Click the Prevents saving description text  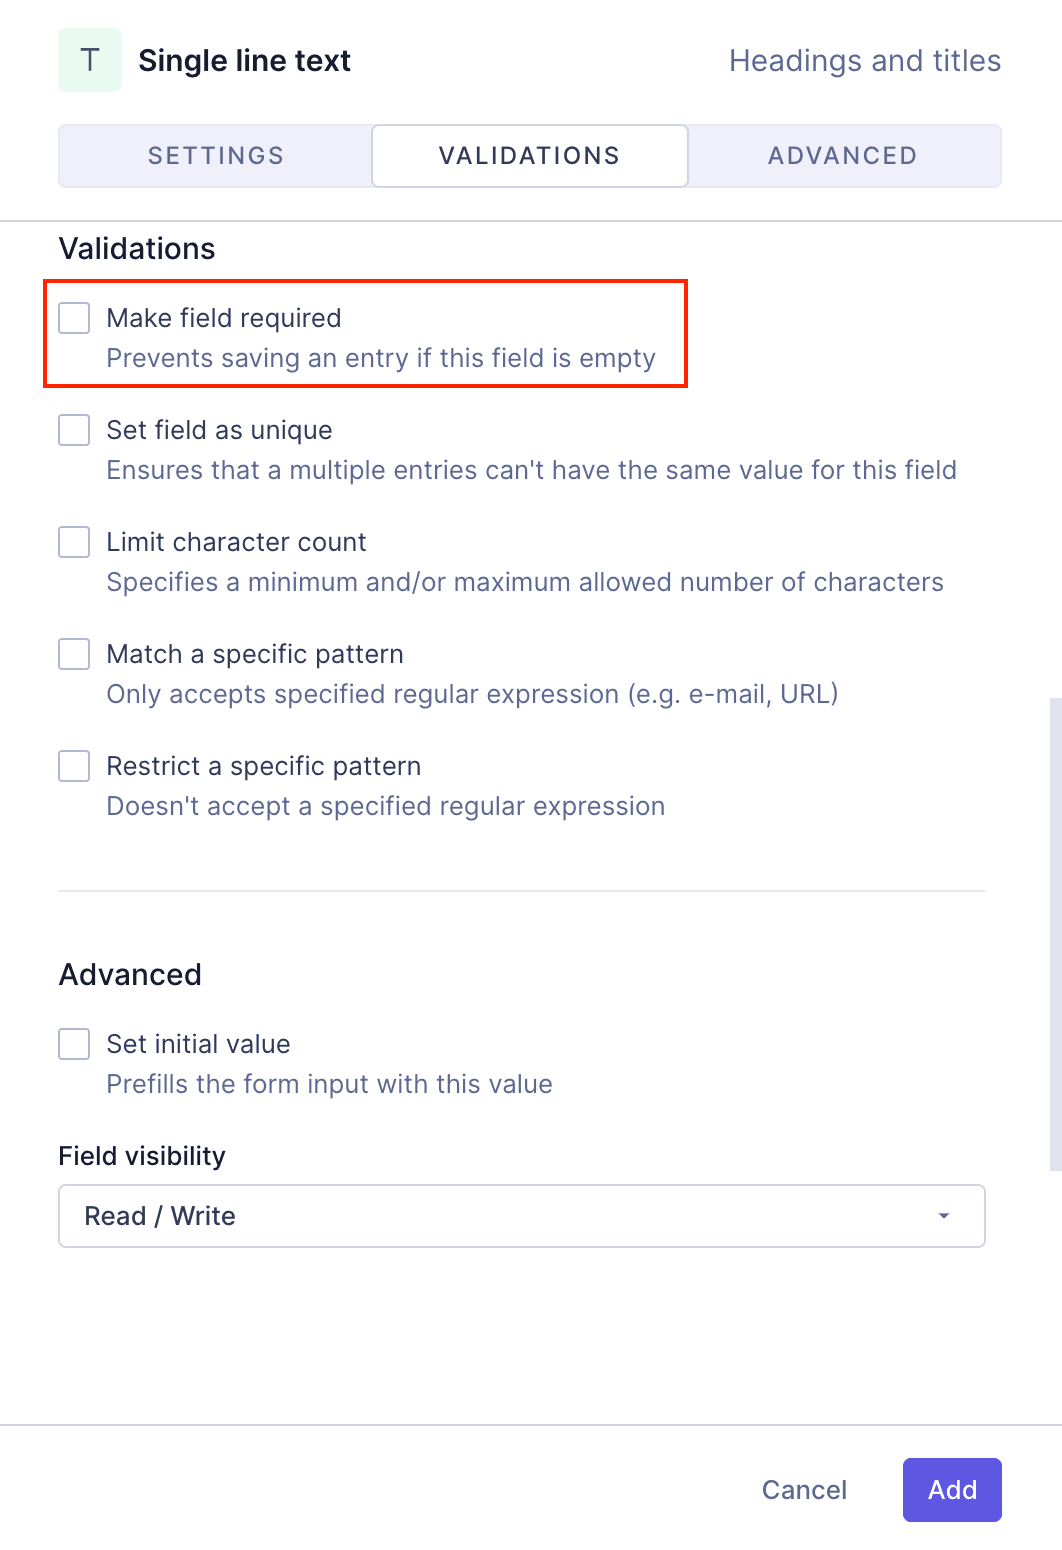coord(381,358)
